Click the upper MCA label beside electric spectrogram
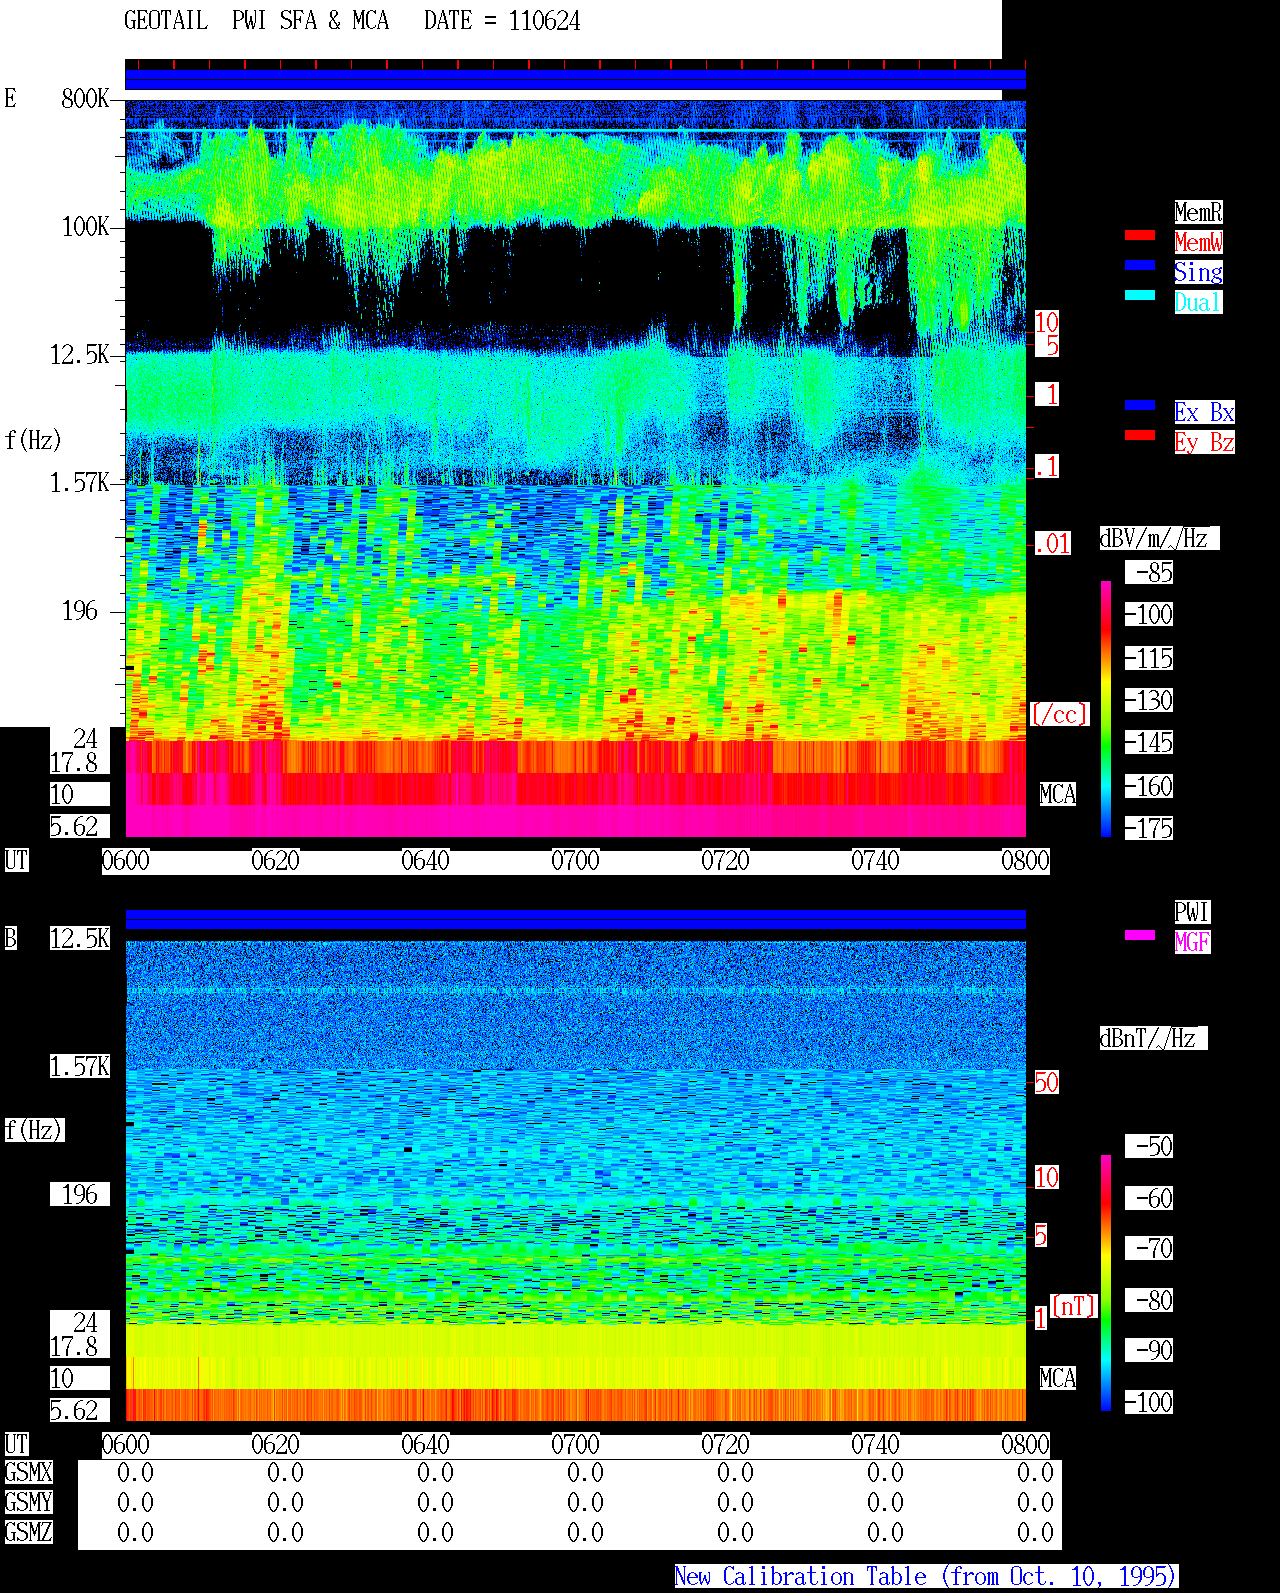1280x1593 pixels. tap(1058, 795)
